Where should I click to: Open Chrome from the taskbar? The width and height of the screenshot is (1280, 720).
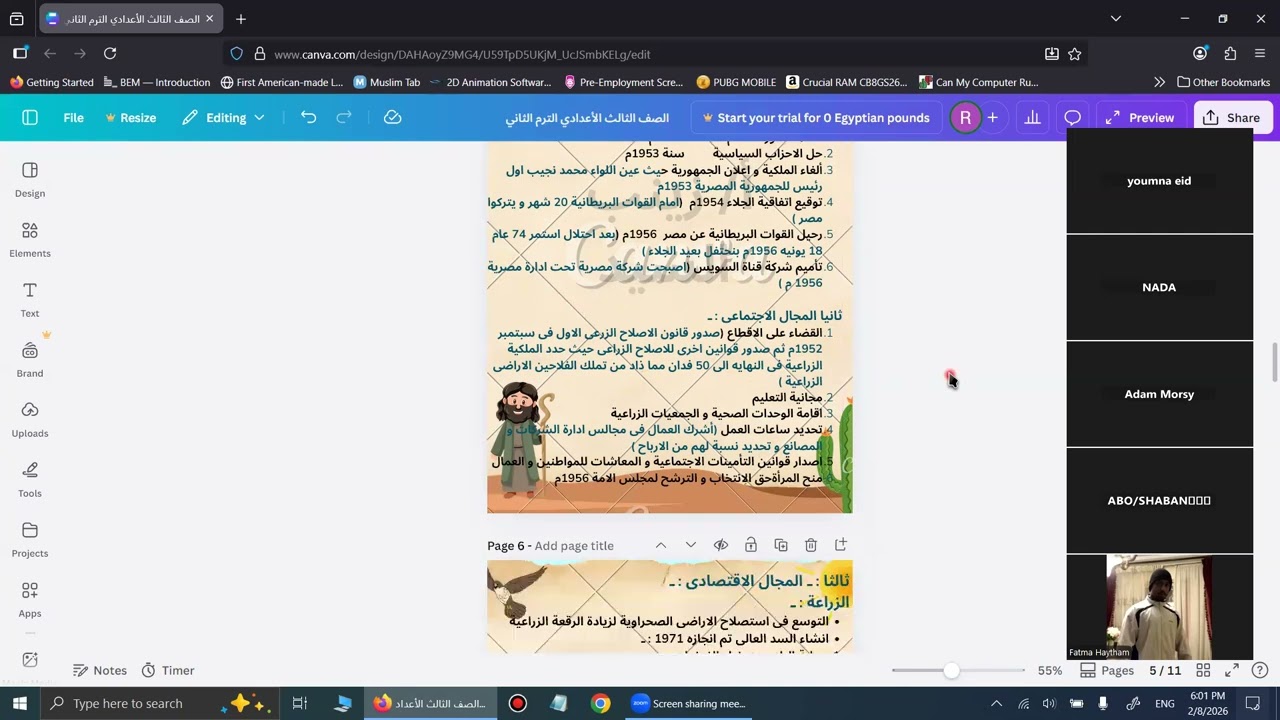coord(600,703)
